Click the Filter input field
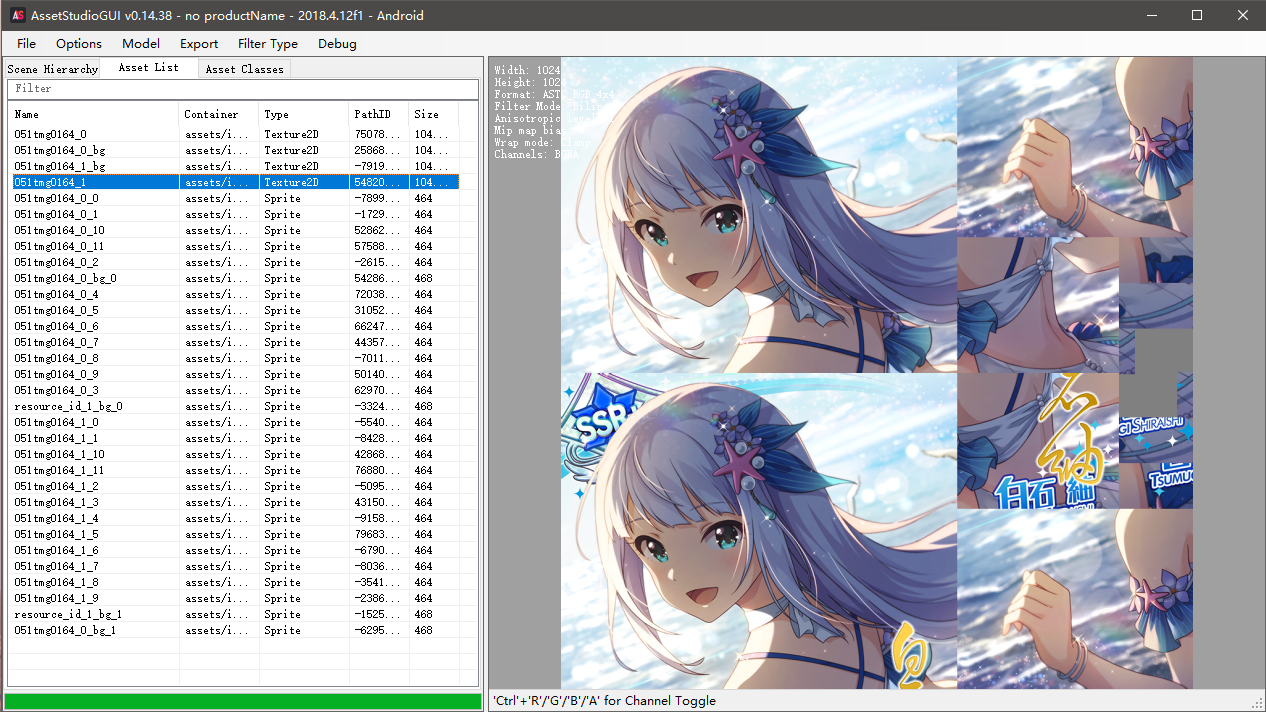This screenshot has width=1266, height=712. [242, 89]
